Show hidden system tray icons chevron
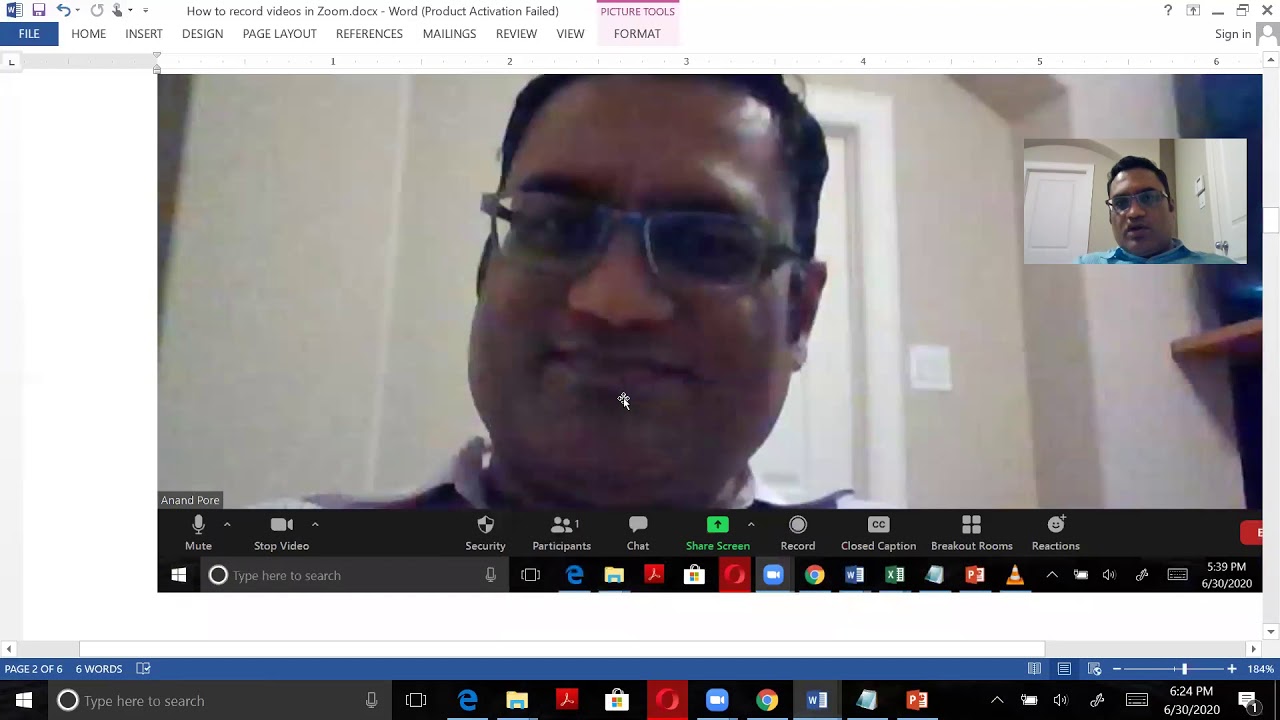The height and width of the screenshot is (720, 1280). (997, 700)
